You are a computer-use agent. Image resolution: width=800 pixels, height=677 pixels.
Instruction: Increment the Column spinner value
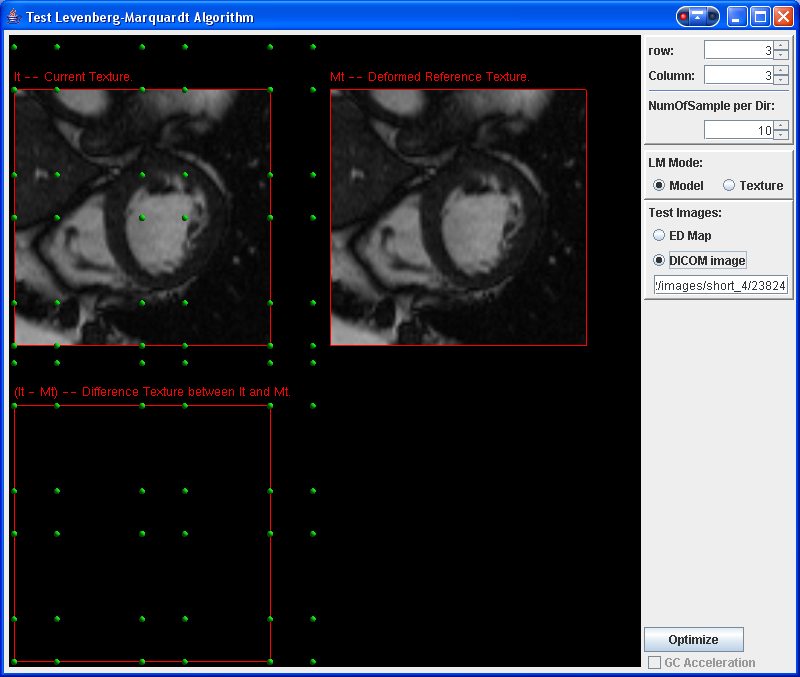point(781,71)
